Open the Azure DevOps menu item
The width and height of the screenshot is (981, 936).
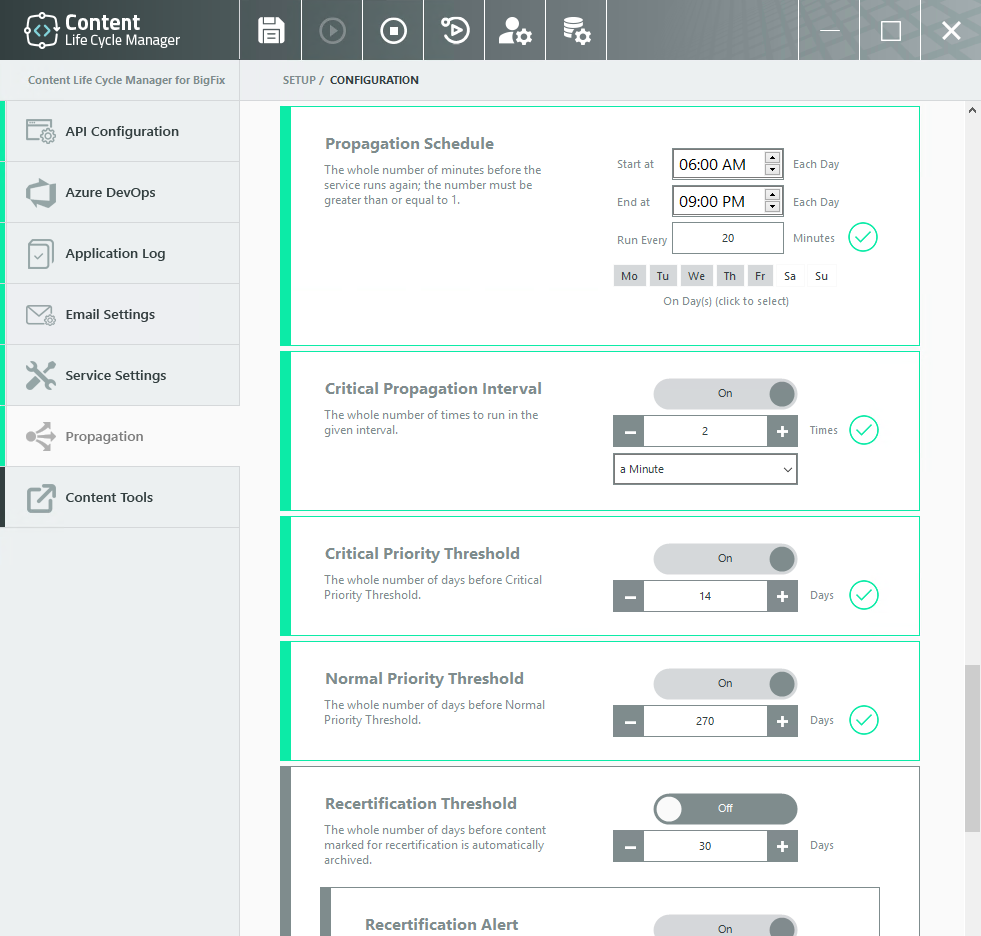[x=122, y=192]
